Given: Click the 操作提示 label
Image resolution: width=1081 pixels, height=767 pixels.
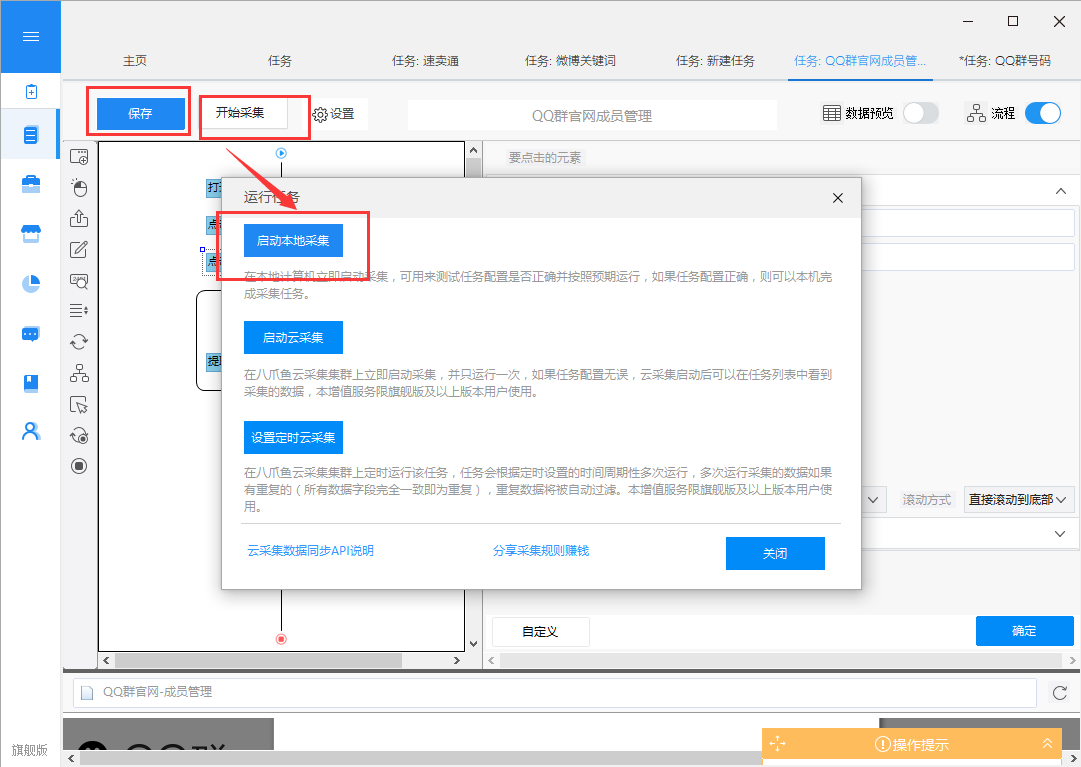Looking at the screenshot, I should click(920, 744).
